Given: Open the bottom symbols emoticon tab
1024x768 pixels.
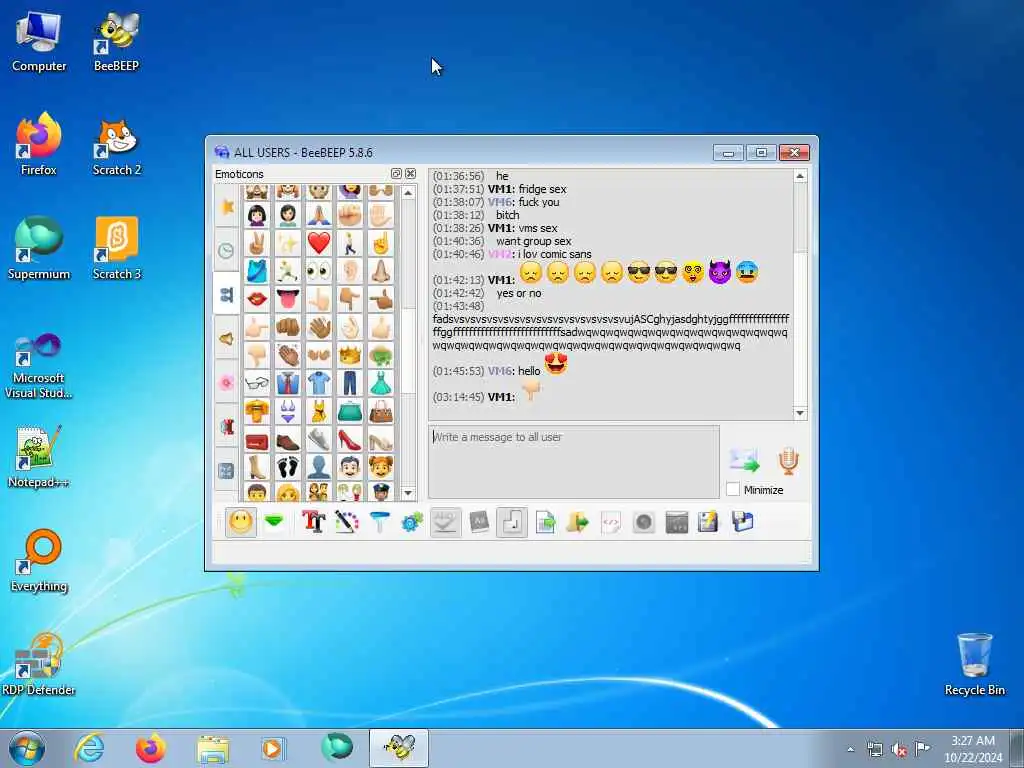Looking at the screenshot, I should tap(227, 470).
